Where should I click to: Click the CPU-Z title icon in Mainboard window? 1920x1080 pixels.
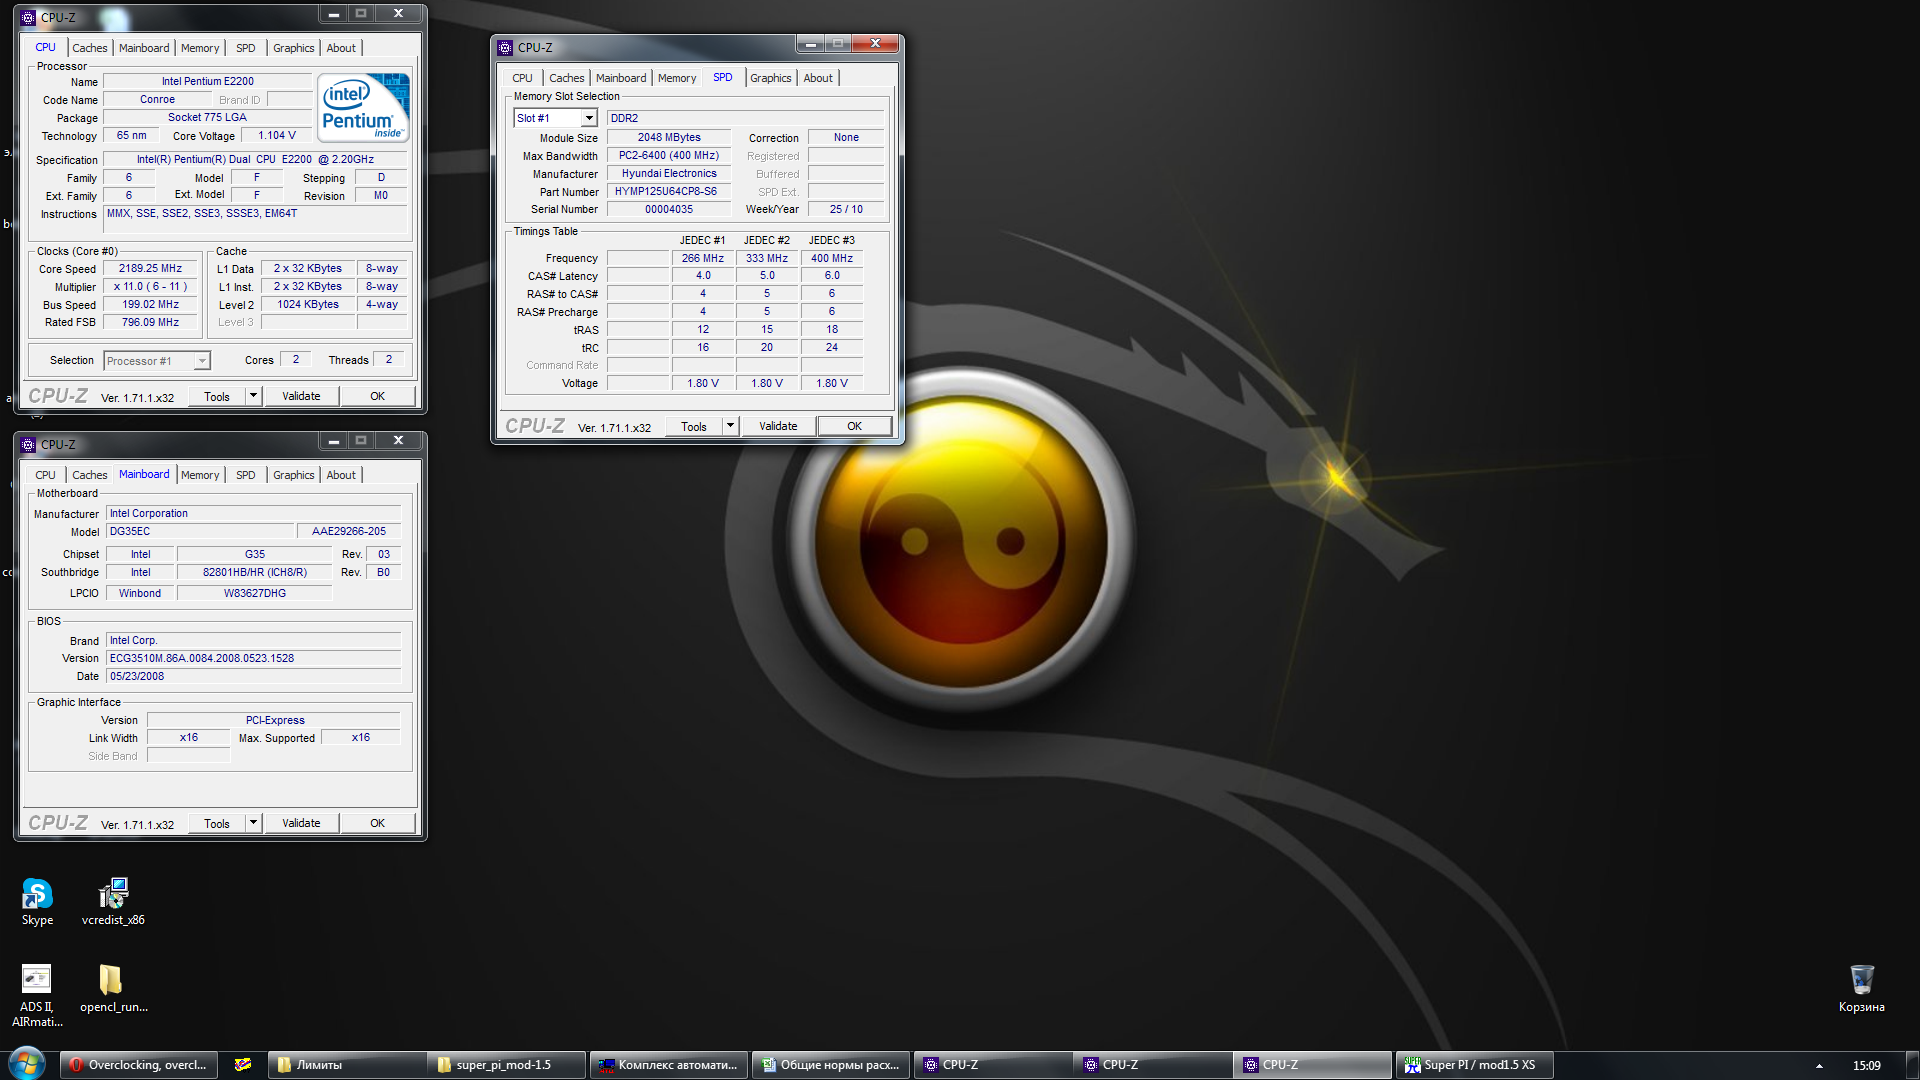28,444
